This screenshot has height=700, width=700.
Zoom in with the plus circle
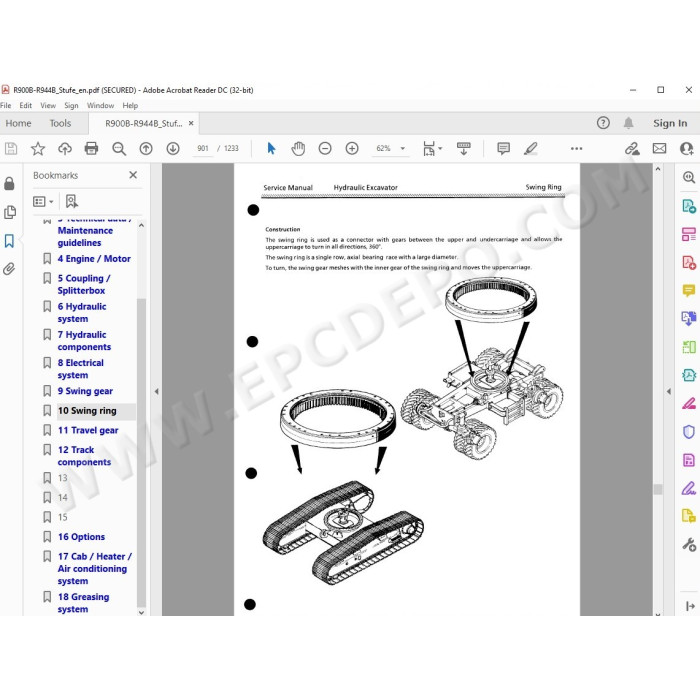(352, 148)
